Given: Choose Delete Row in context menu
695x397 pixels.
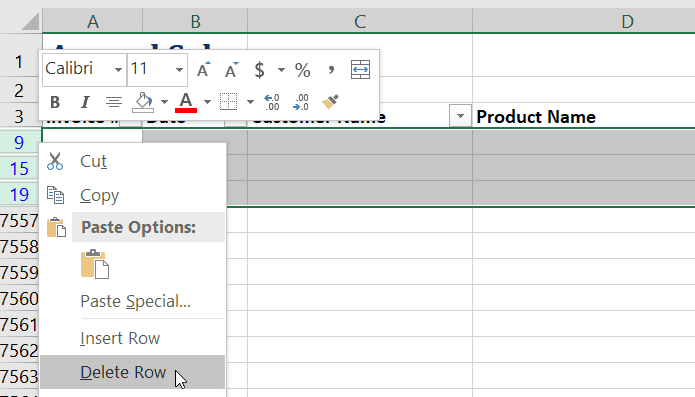Looking at the screenshot, I should point(133,372).
